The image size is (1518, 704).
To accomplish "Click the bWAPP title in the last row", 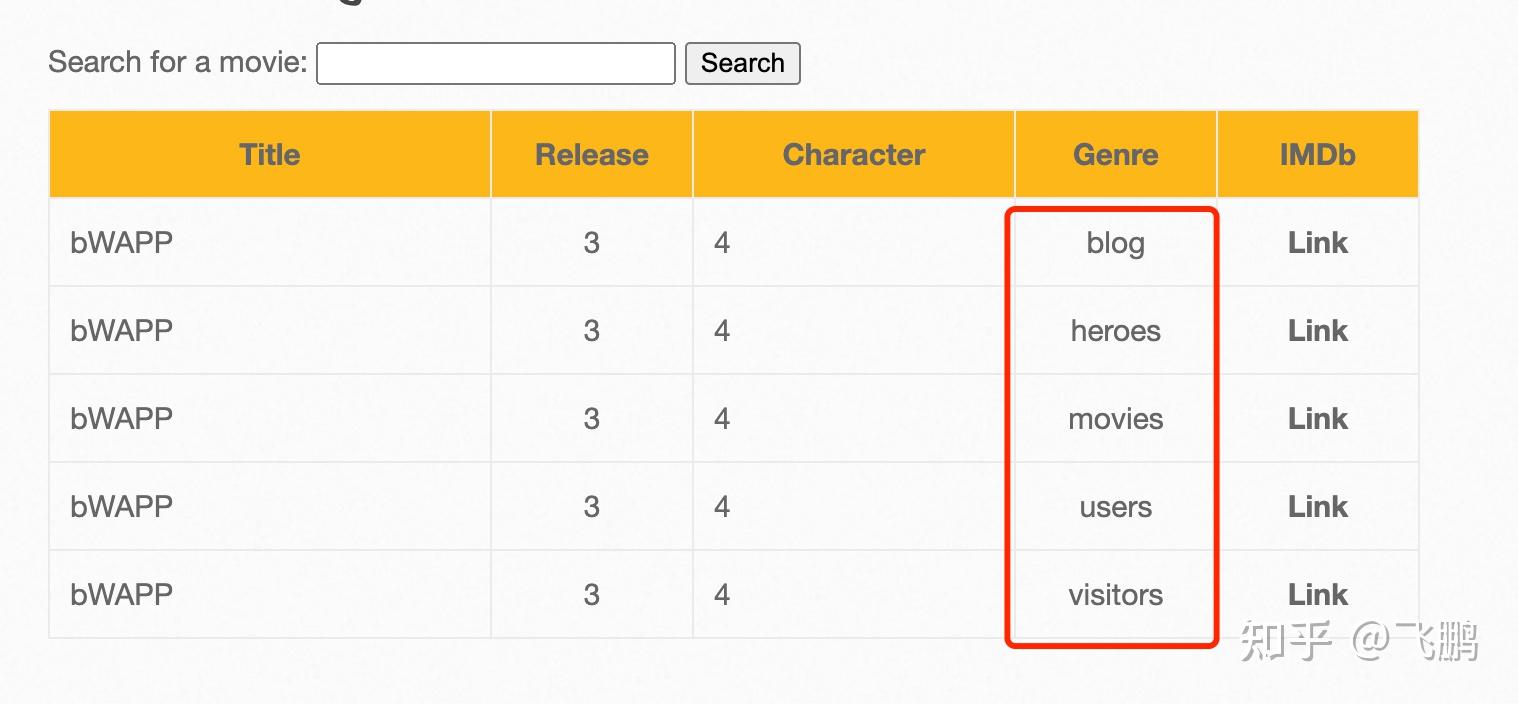I will (x=121, y=594).
